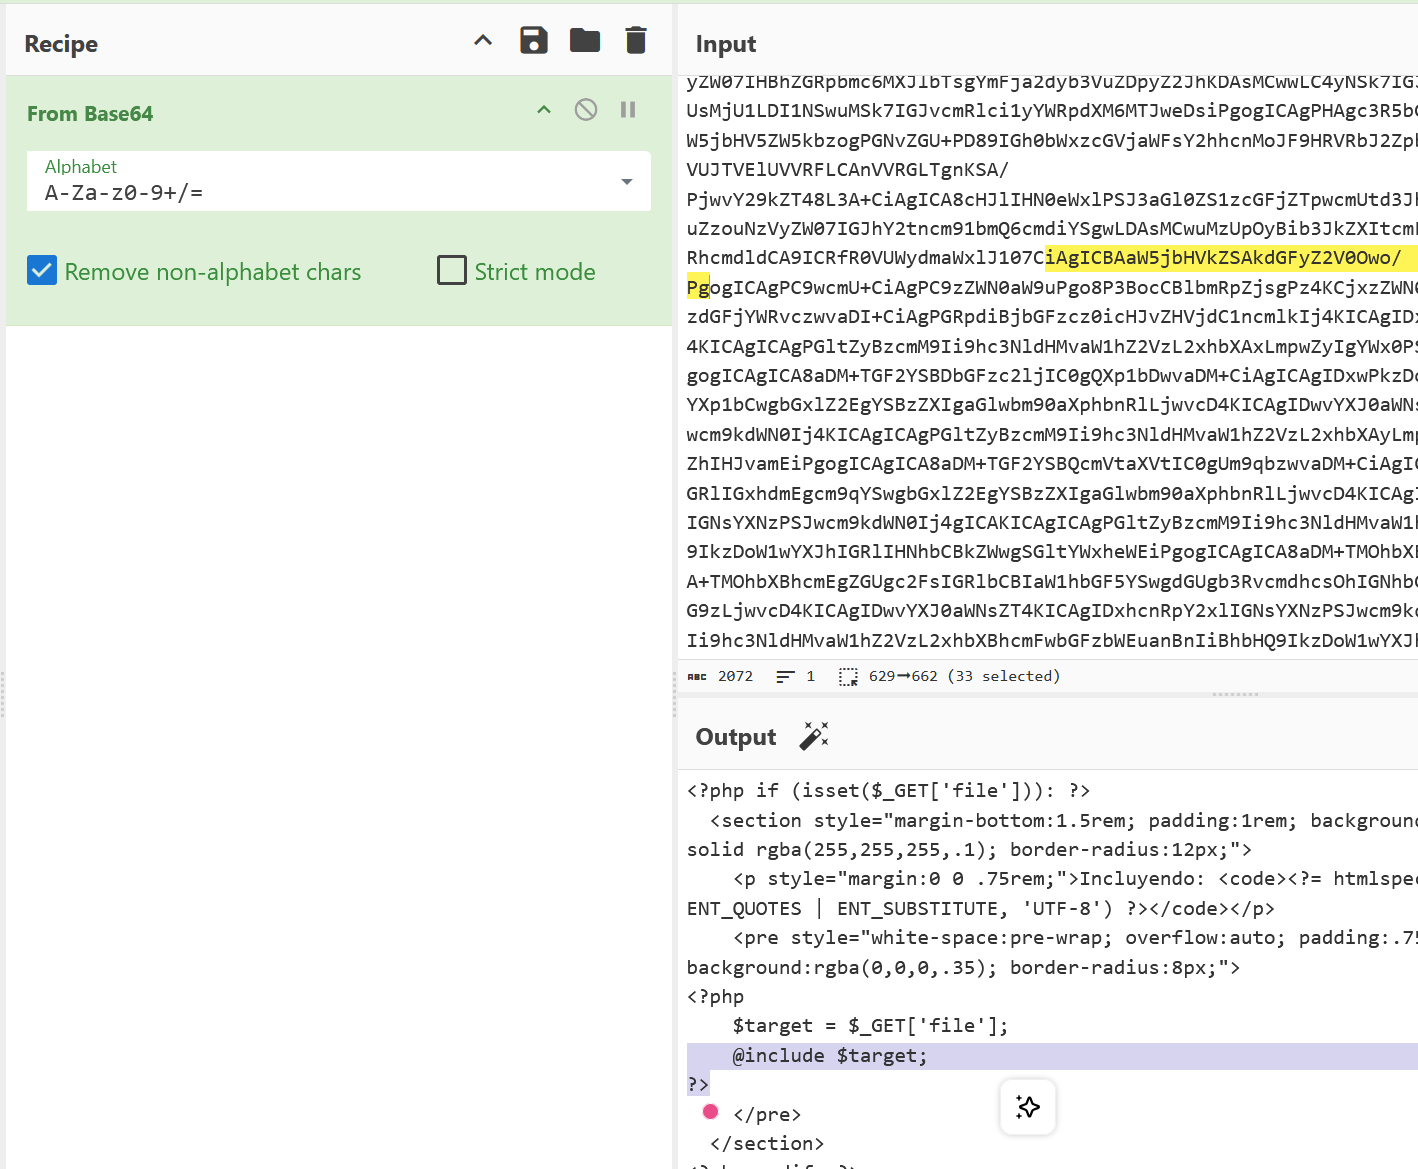
Task: Open the Alphabet dropdown
Action: point(627,182)
